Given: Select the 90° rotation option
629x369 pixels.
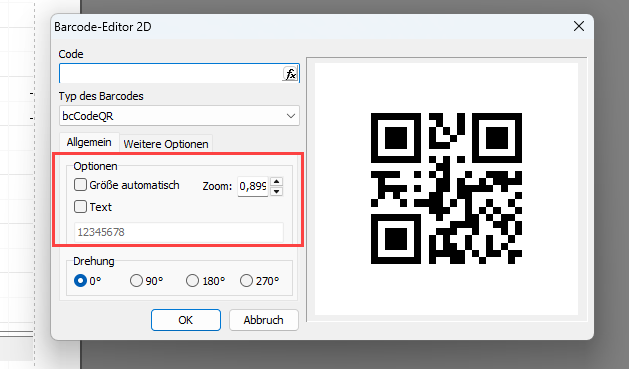Looking at the screenshot, I should pyautogui.click(x=136, y=281).
